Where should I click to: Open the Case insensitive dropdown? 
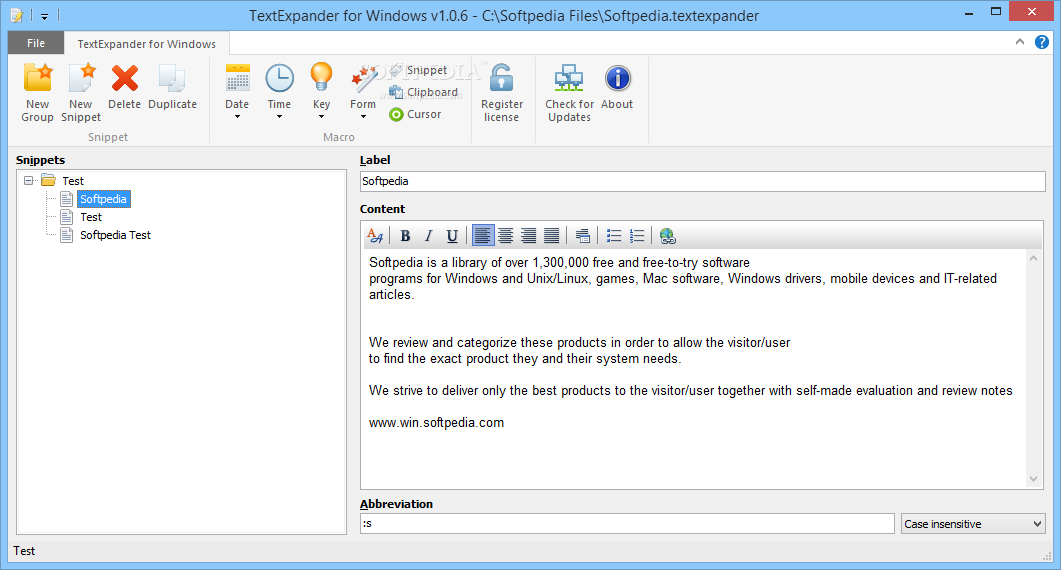[x=973, y=523]
